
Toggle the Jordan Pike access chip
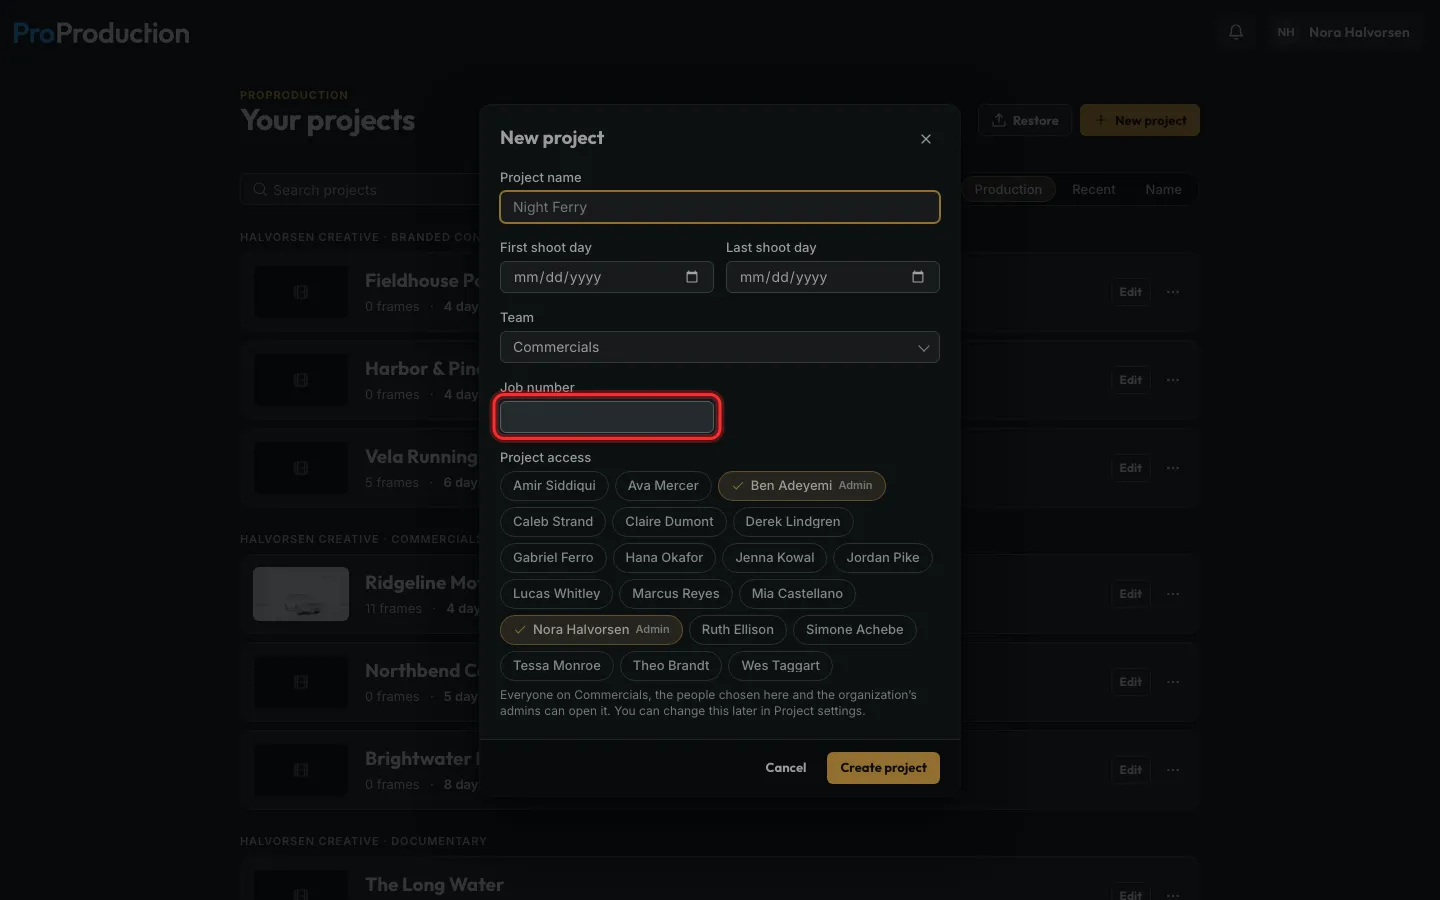click(x=883, y=558)
